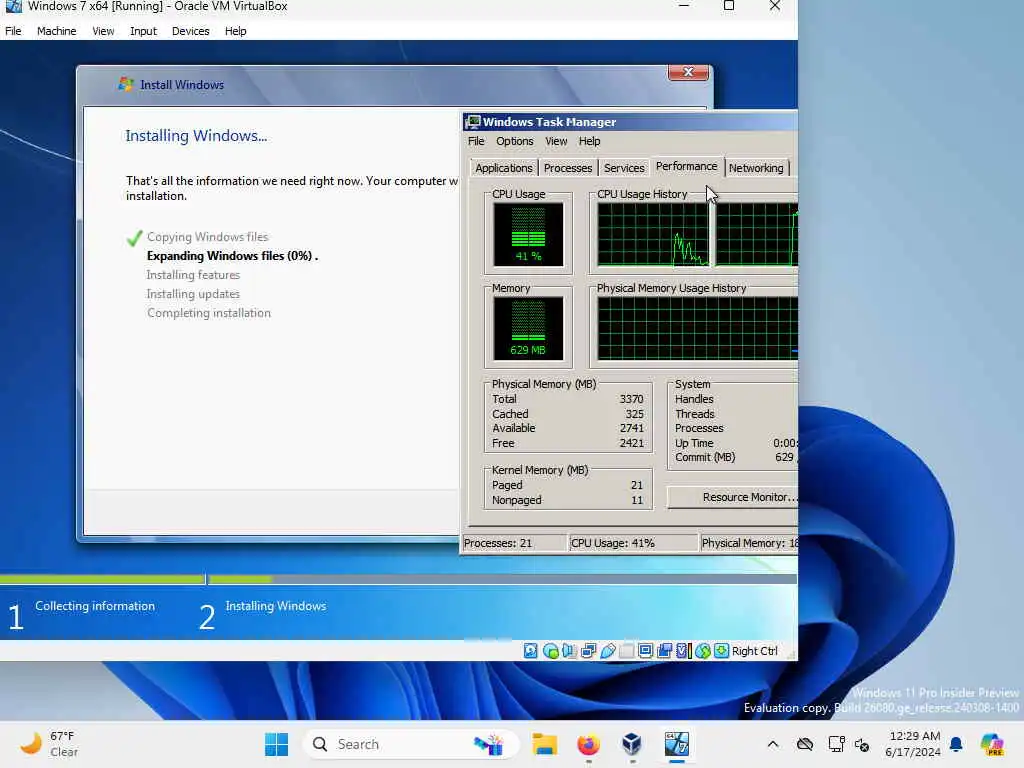Open File Explorer from the taskbar
This screenshot has width=1024, height=768.
pyautogui.click(x=544, y=744)
